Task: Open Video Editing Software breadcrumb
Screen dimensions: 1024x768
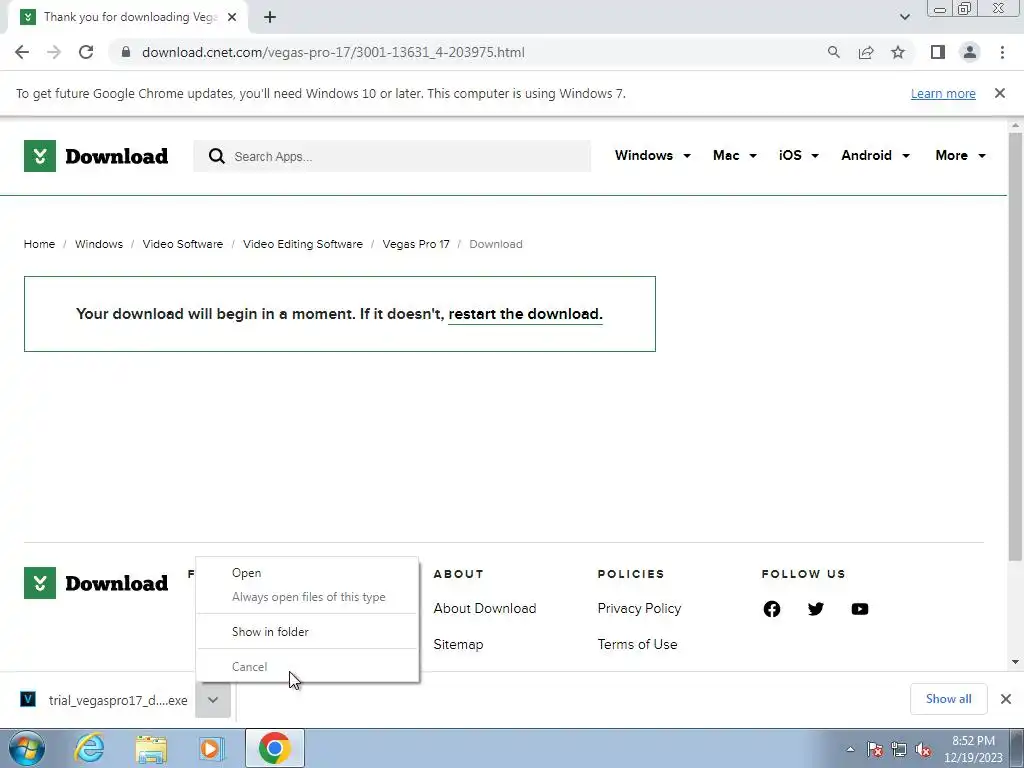Action: pos(302,244)
